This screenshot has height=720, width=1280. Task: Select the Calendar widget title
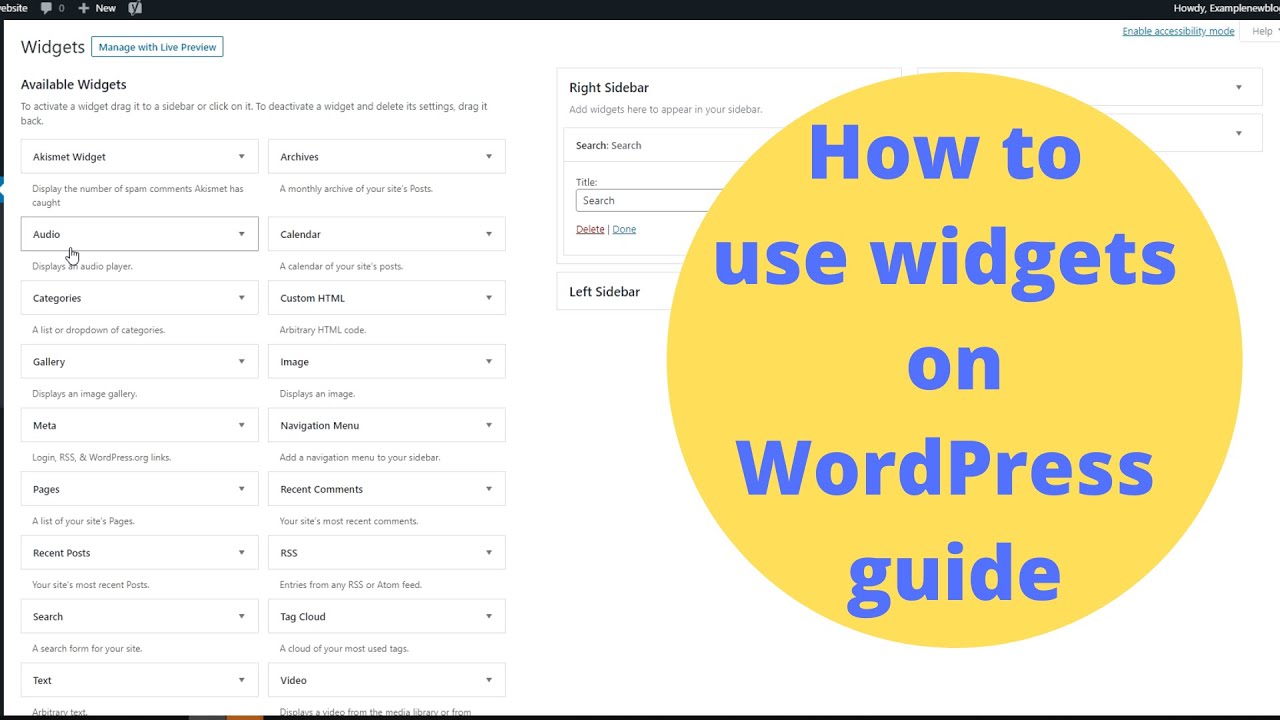click(x=300, y=234)
